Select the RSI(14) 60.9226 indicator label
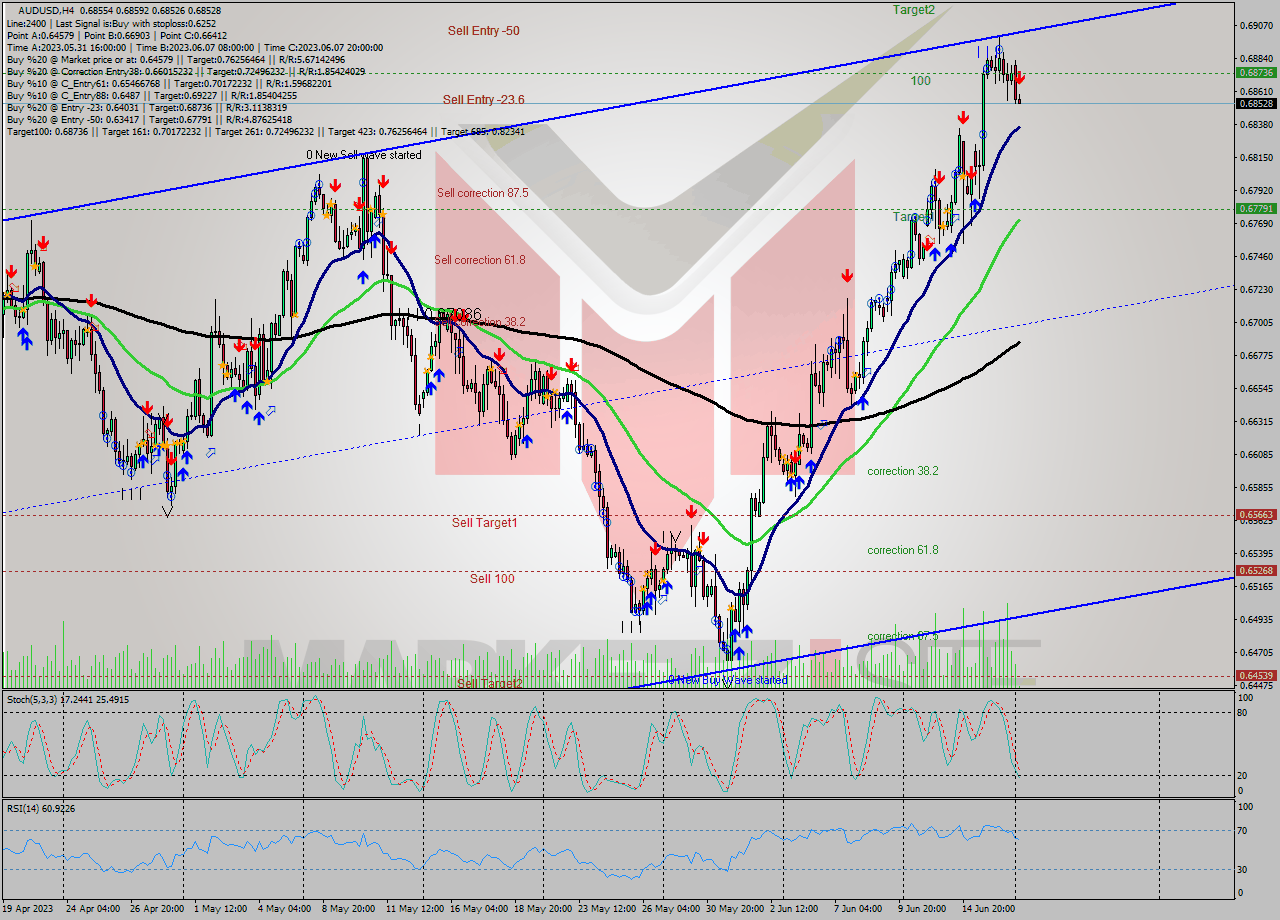Viewport: 1280px width, 920px height. pos(40,808)
